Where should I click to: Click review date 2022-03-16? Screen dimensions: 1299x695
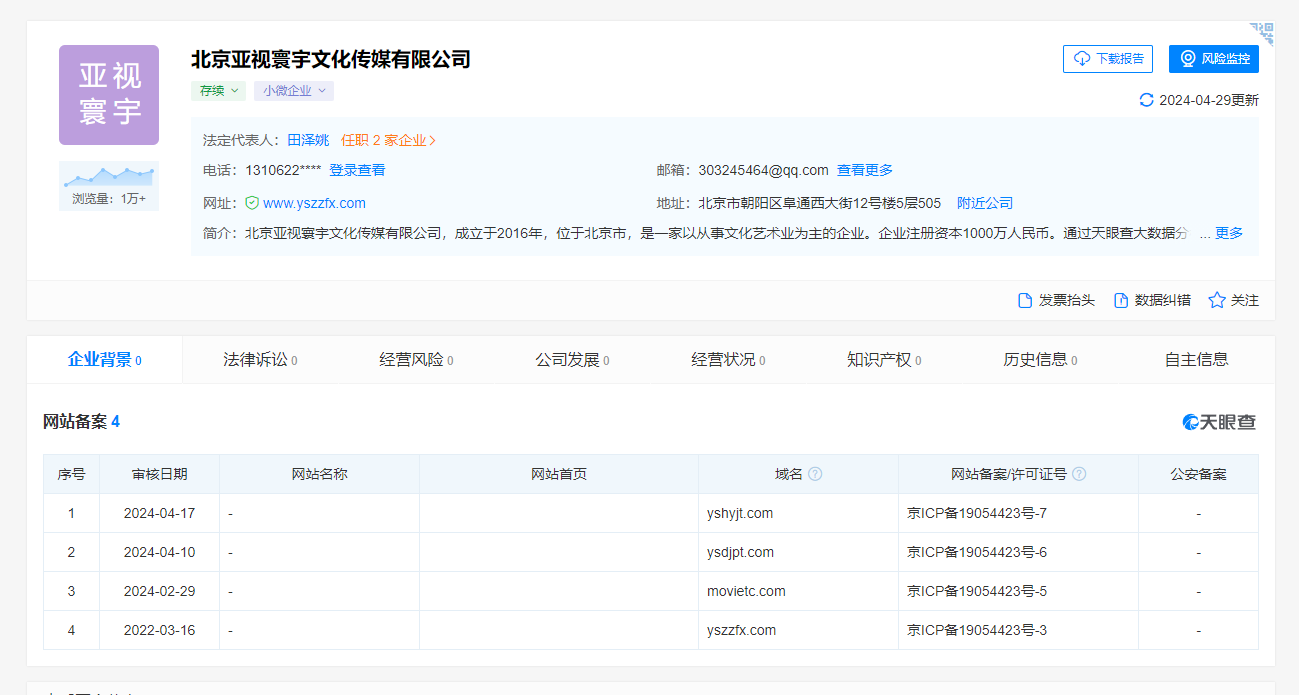tap(159, 630)
